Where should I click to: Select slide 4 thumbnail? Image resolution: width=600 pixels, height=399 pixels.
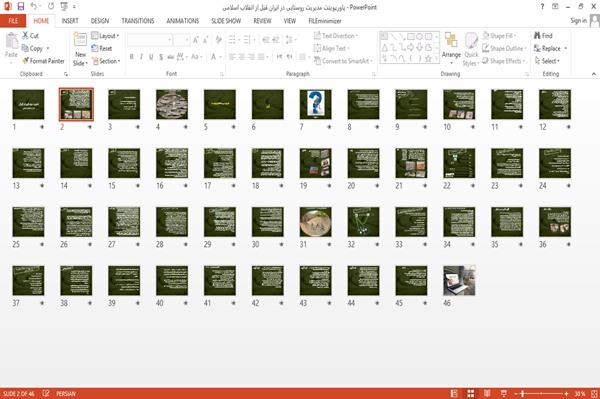coord(172,104)
